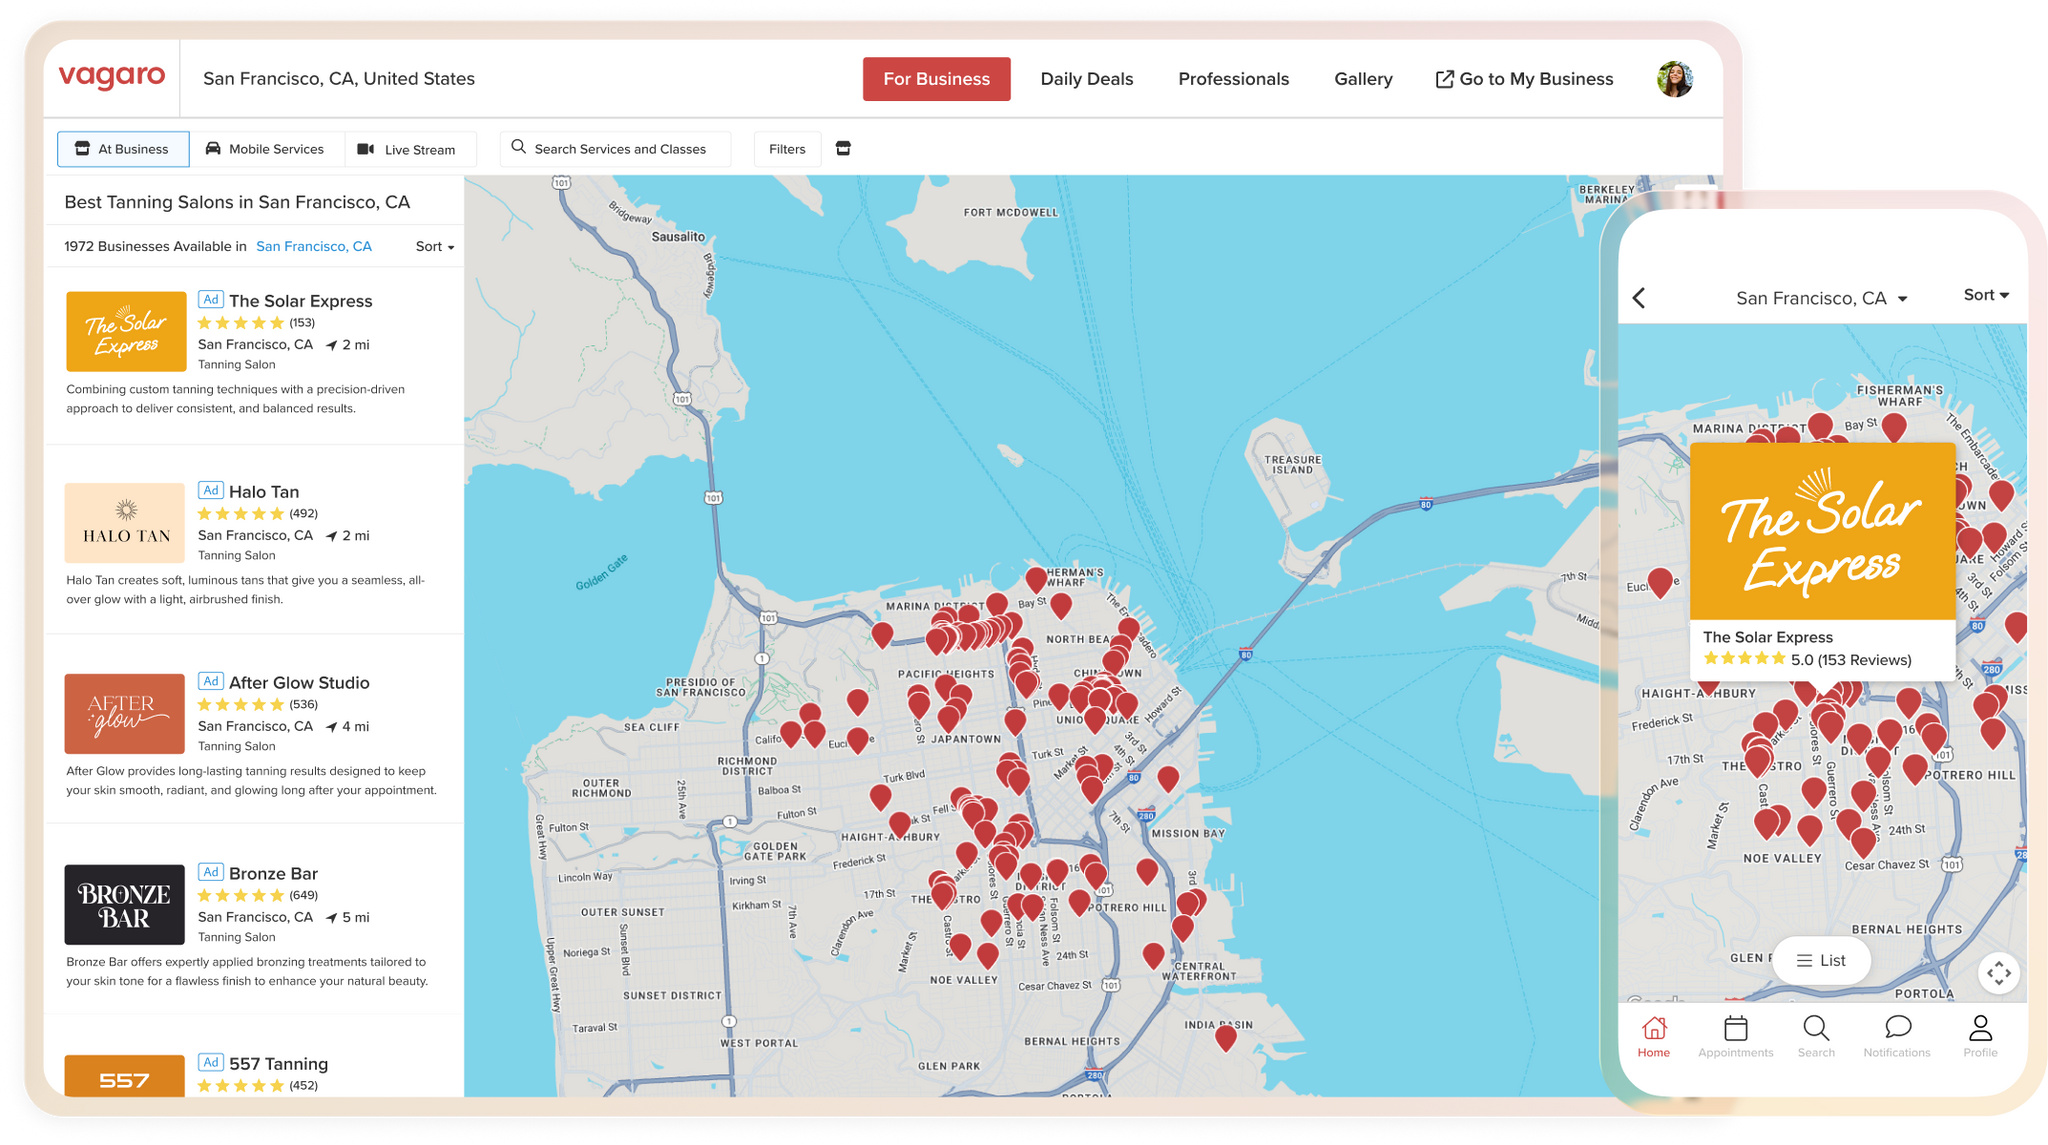The height and width of the screenshot is (1145, 2048).
Task: Open The Solar Express listing title
Action: 300,301
